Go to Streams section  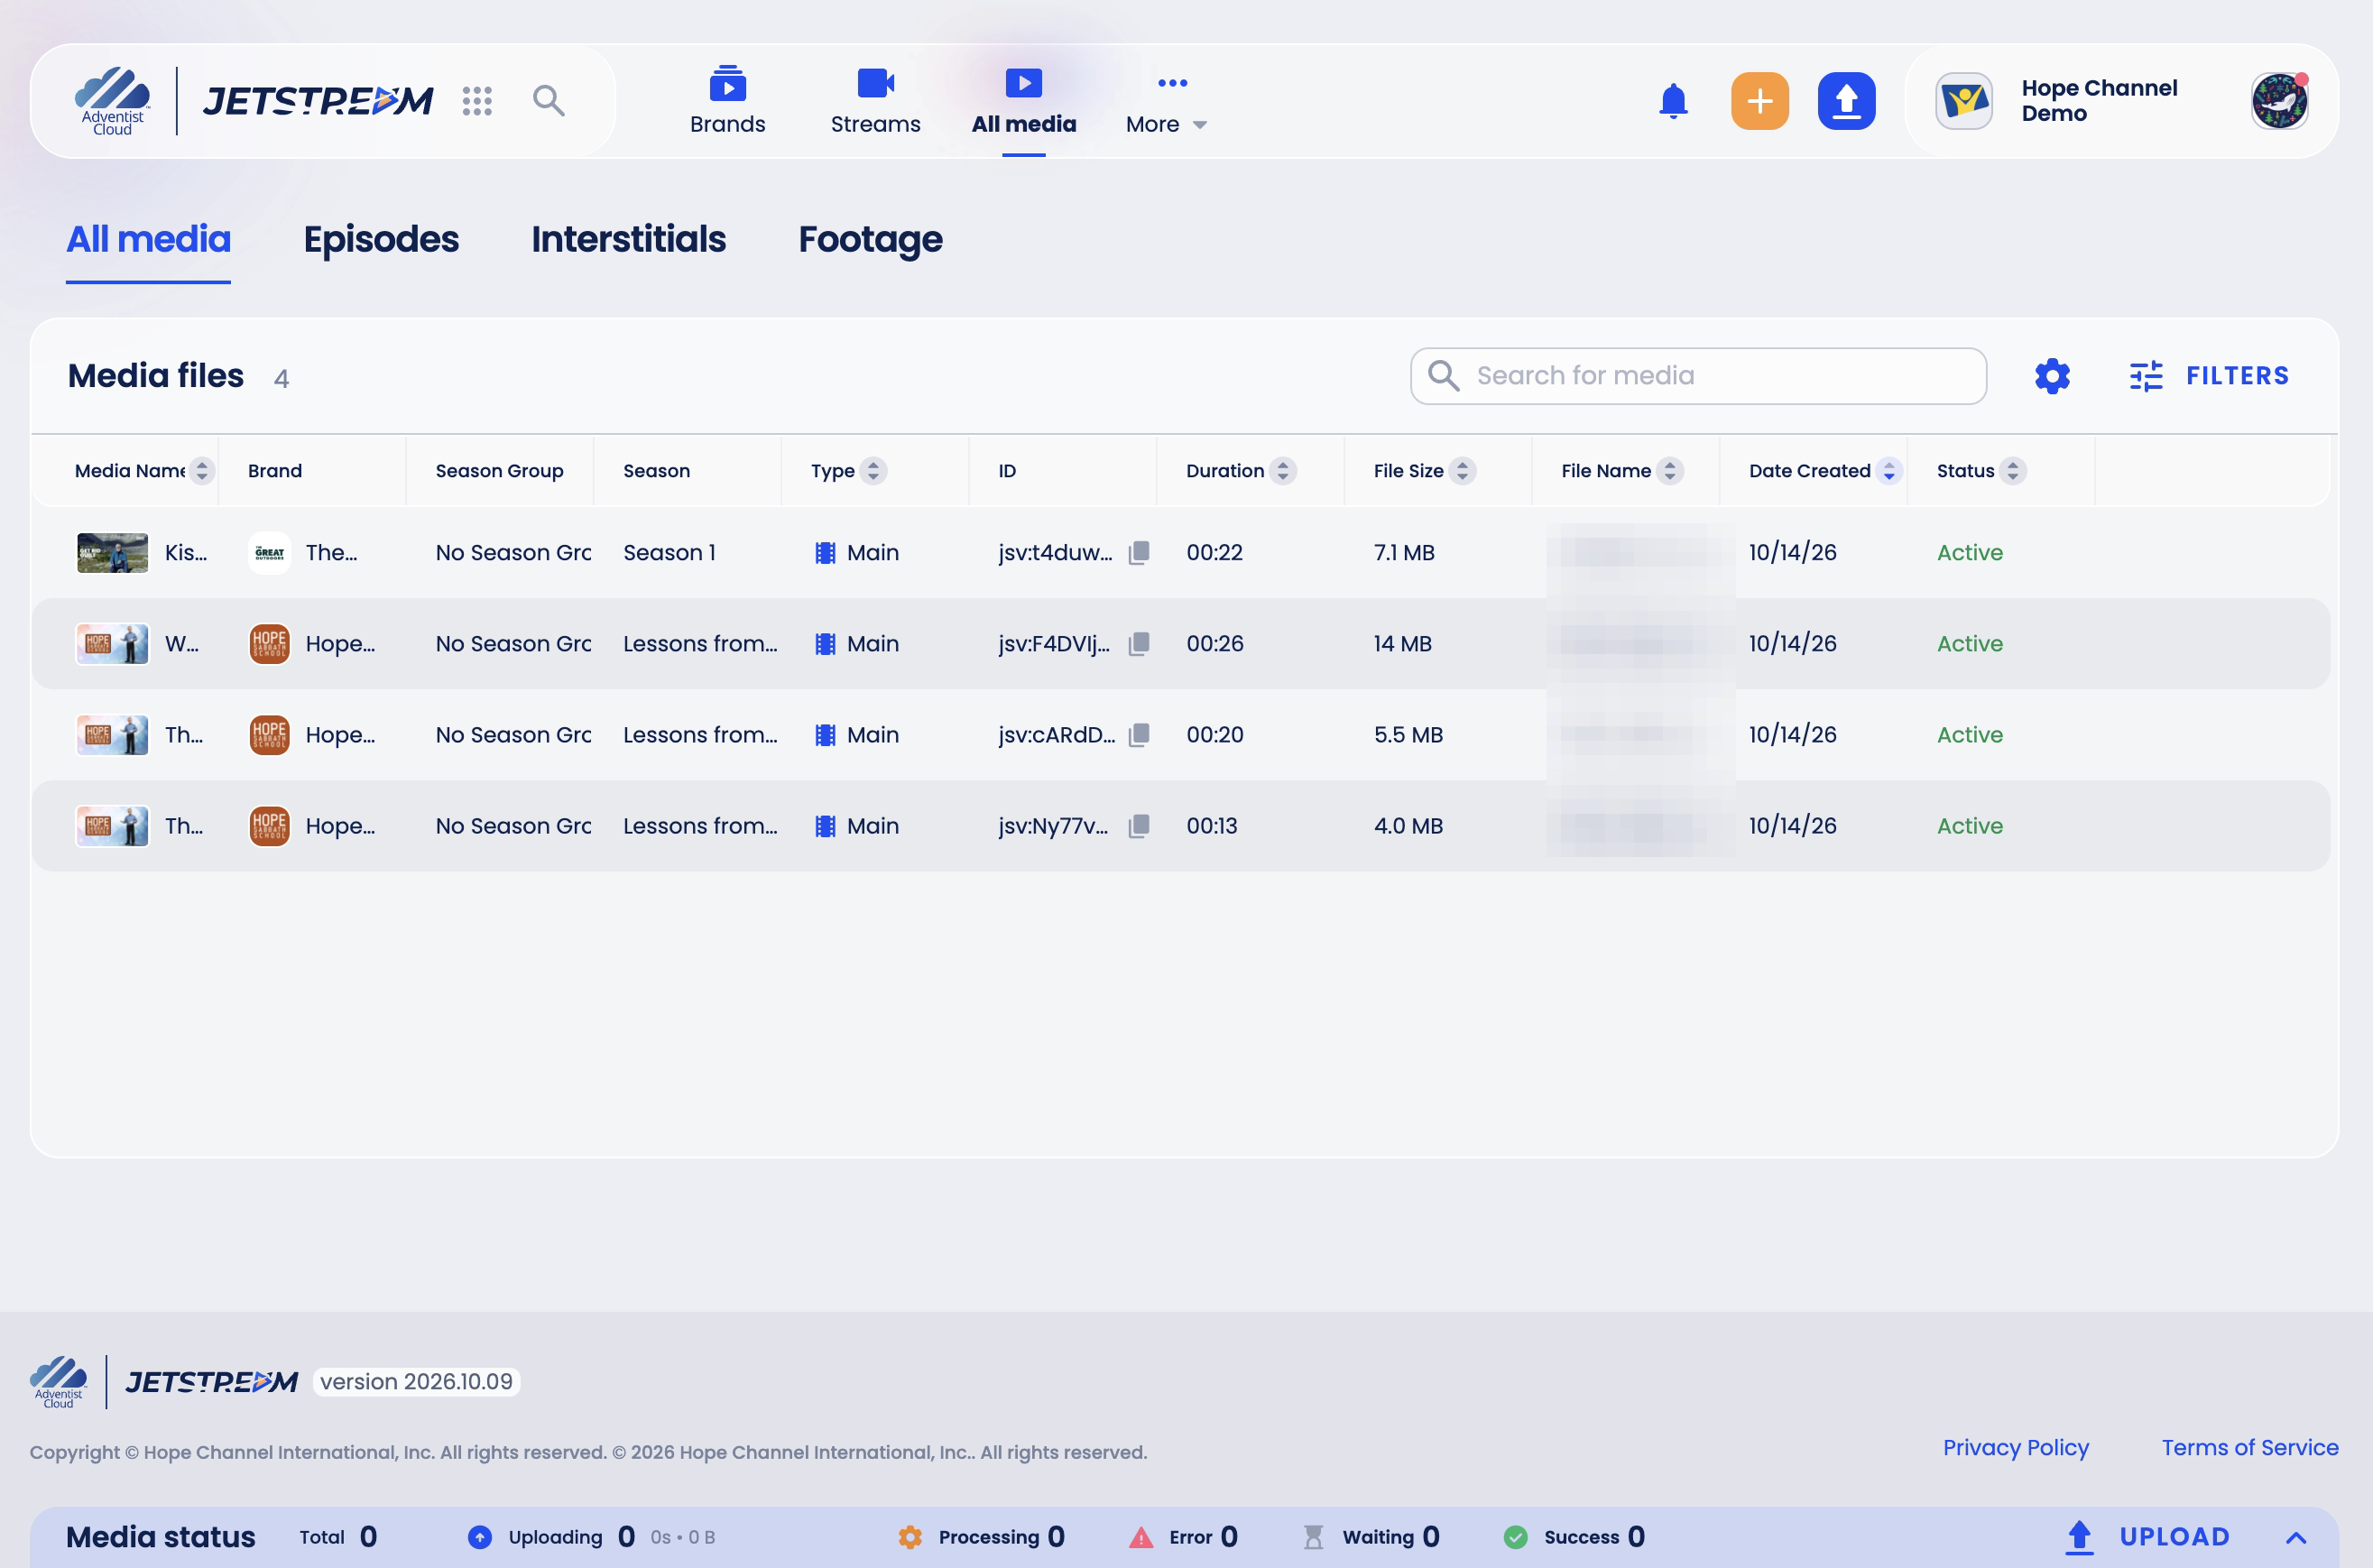pos(875,101)
